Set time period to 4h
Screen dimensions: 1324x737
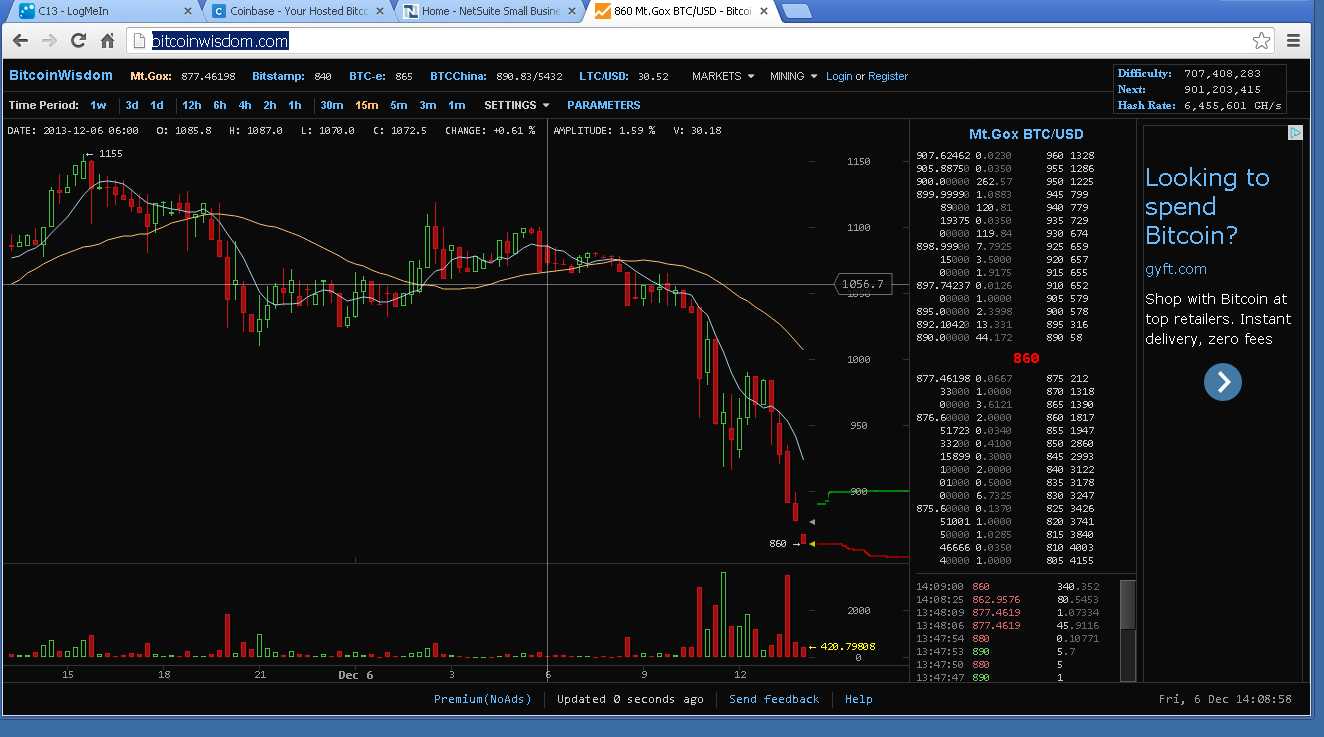click(245, 105)
